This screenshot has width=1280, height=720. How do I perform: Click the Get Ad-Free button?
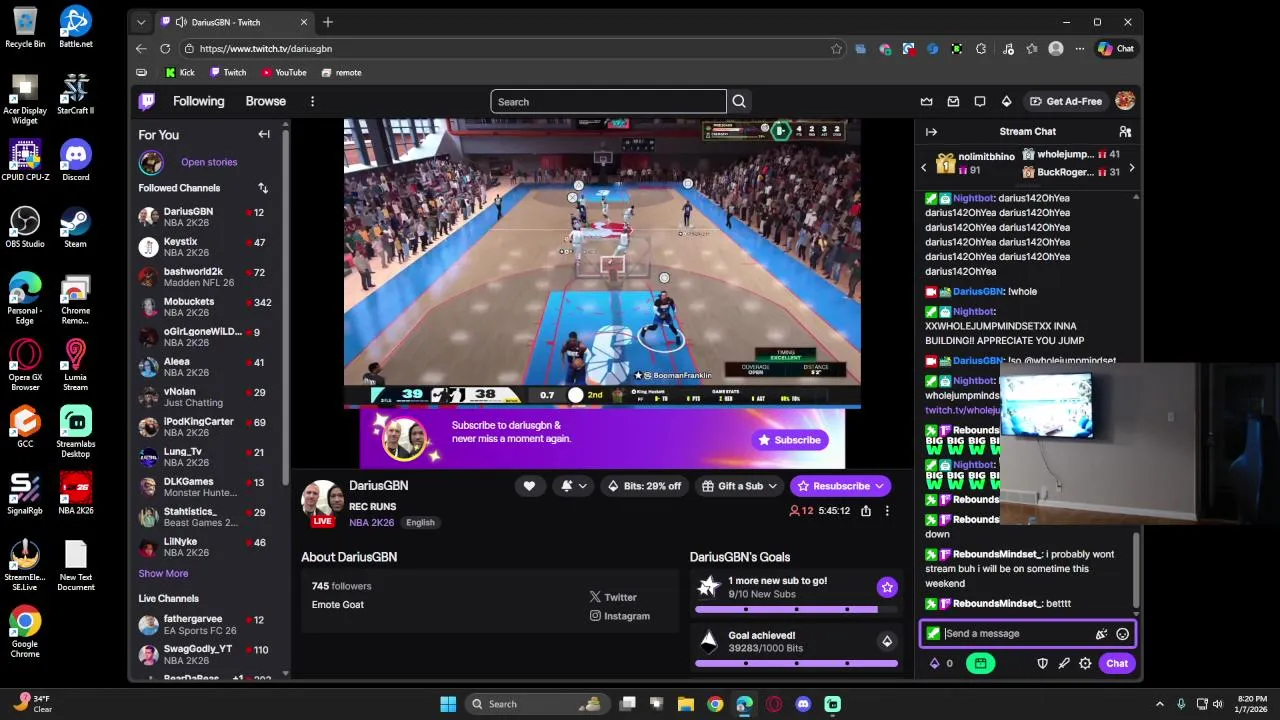point(1067,101)
